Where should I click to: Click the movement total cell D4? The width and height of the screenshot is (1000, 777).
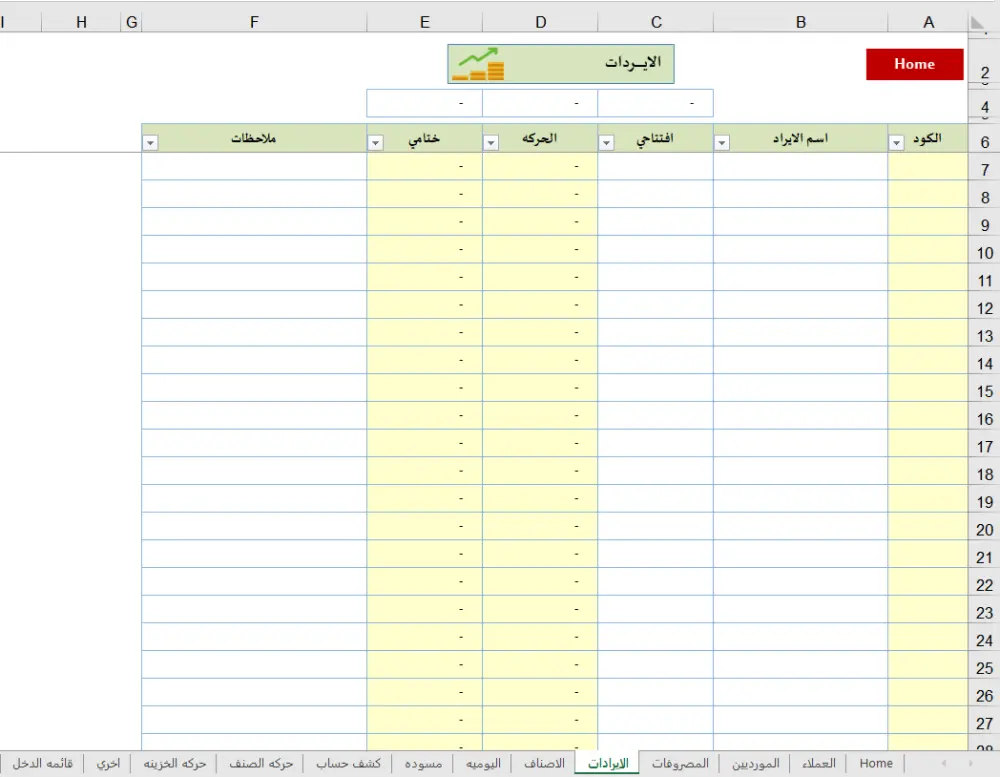(540, 103)
